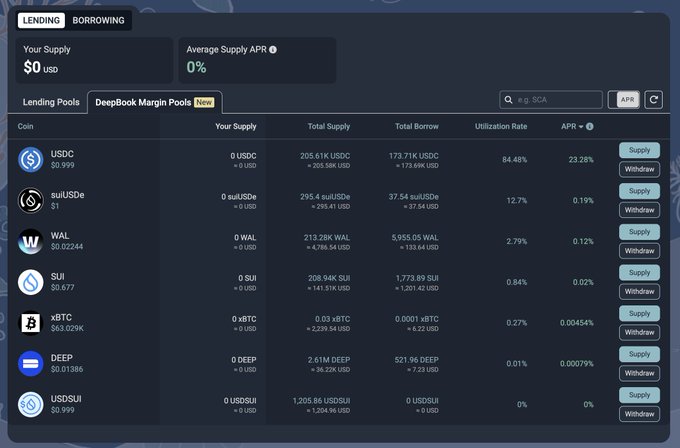Supply to the suiUSDe pool
680x448 pixels.
[639, 191]
